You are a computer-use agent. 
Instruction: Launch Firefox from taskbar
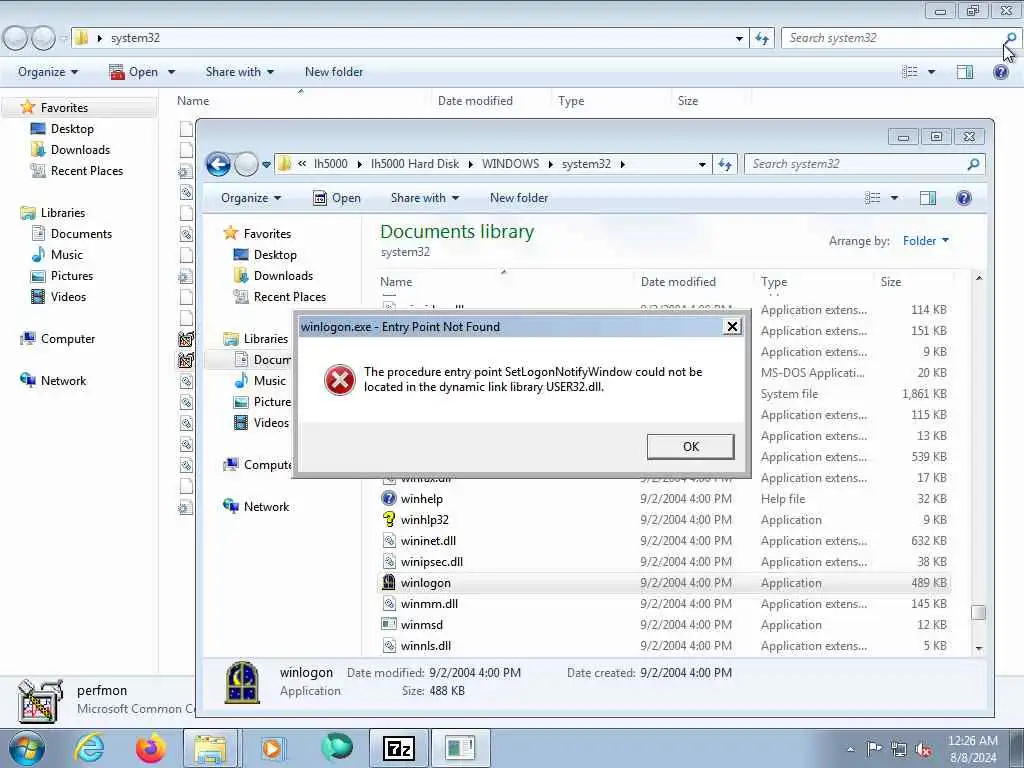coord(151,748)
